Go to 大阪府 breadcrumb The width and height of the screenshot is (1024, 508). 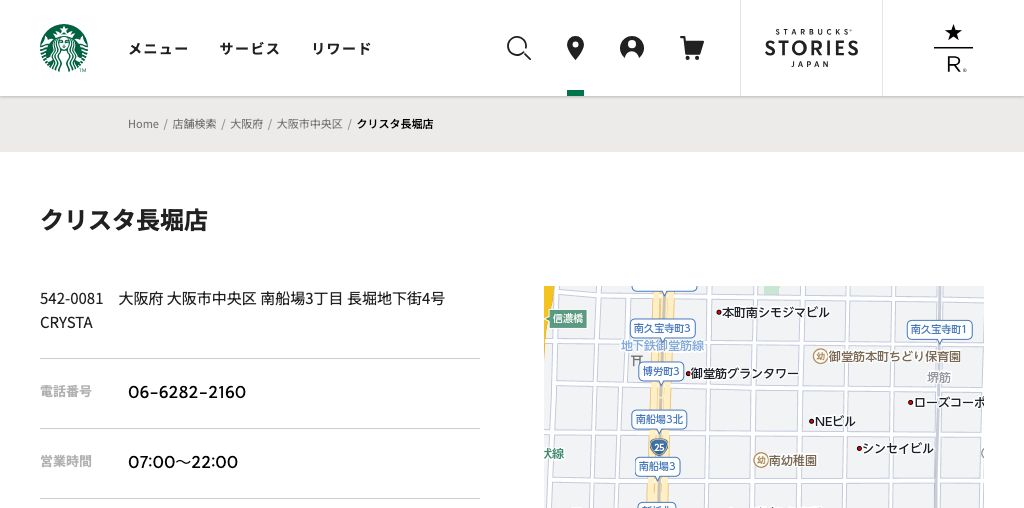click(246, 124)
